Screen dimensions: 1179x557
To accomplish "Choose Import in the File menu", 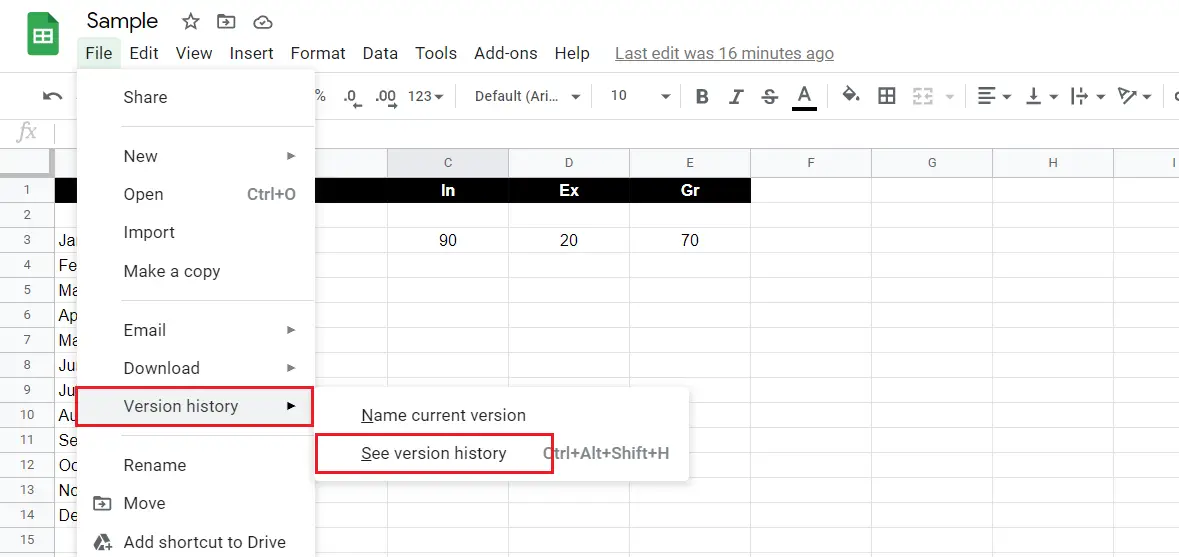I will 195,232.
